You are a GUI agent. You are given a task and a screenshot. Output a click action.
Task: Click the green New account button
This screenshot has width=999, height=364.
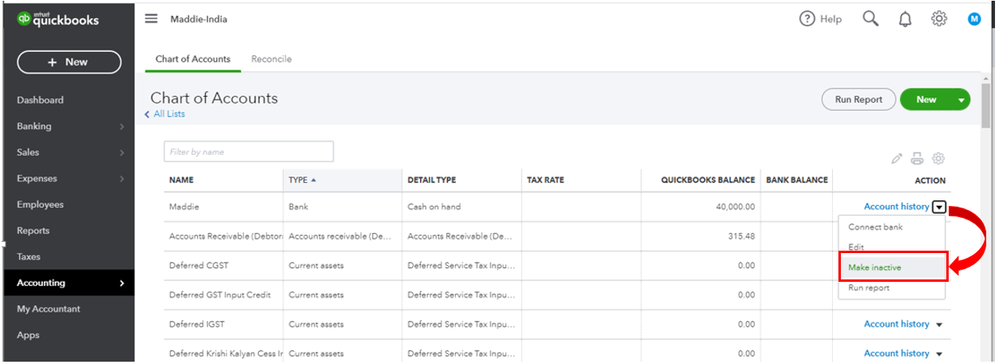click(x=926, y=99)
